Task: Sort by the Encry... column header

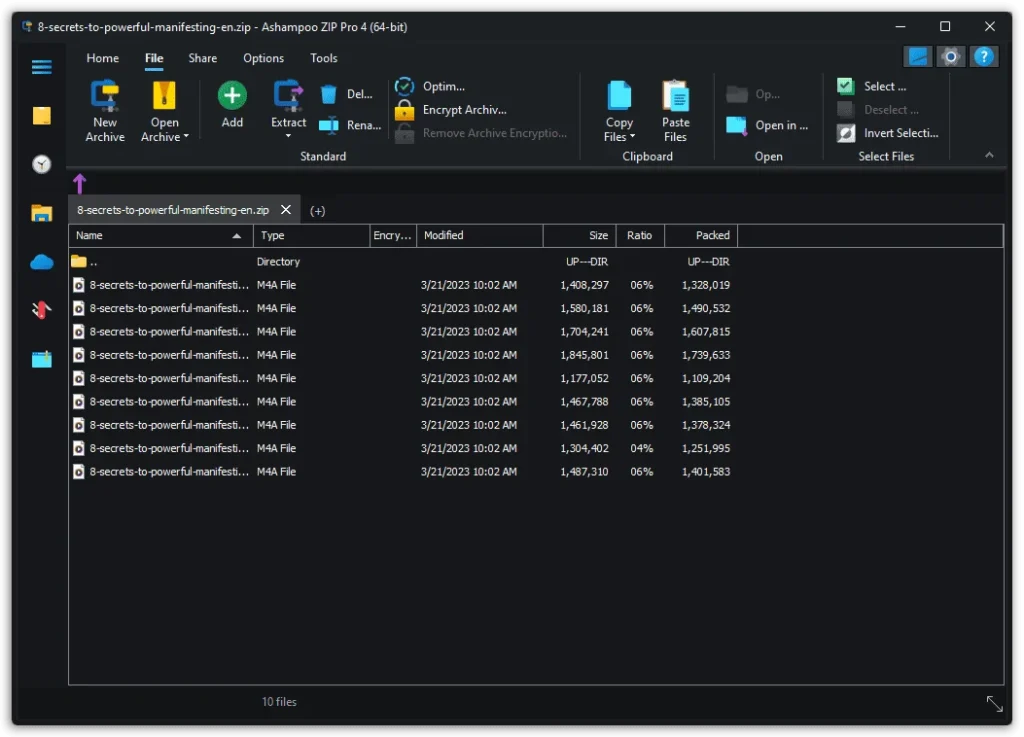Action: point(393,236)
